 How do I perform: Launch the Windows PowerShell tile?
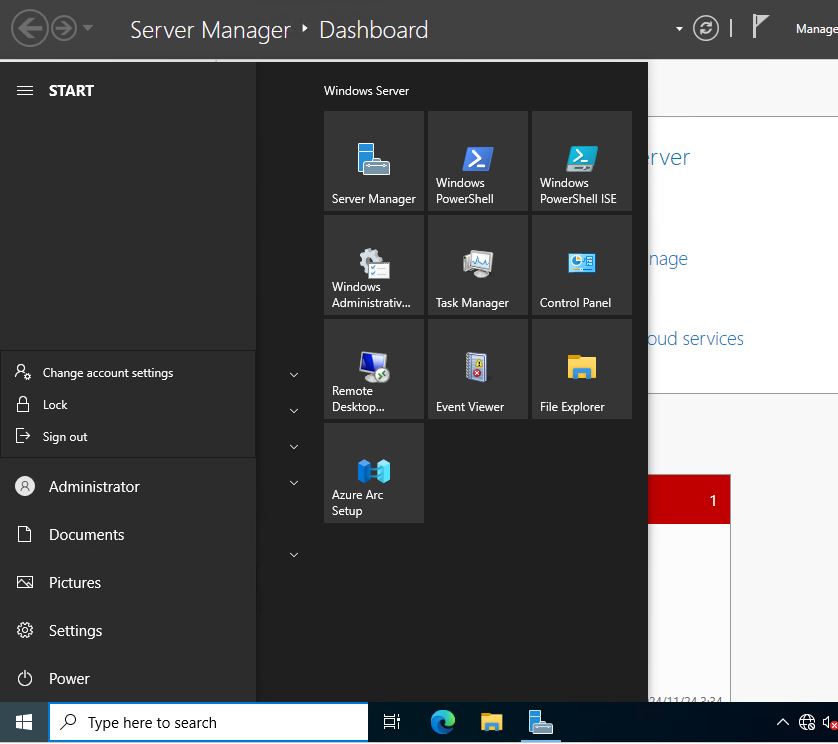(x=478, y=161)
